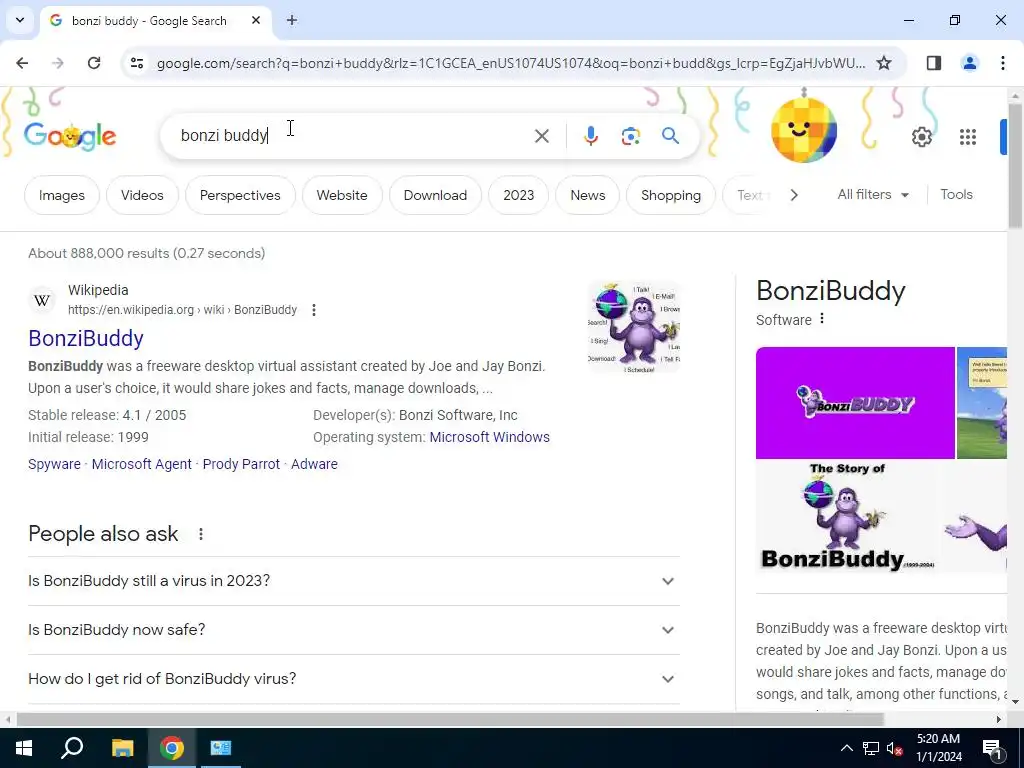The width and height of the screenshot is (1024, 768).
Task: Switch to Shopping results
Action: [x=671, y=195]
